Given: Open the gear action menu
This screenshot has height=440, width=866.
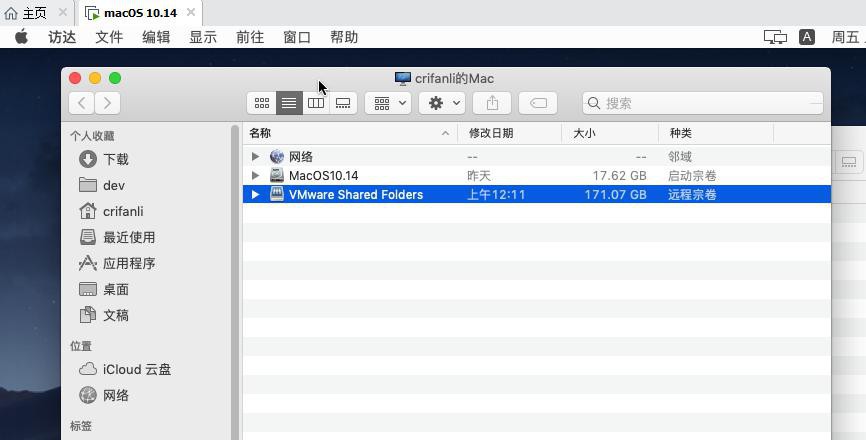Looking at the screenshot, I should [442, 103].
